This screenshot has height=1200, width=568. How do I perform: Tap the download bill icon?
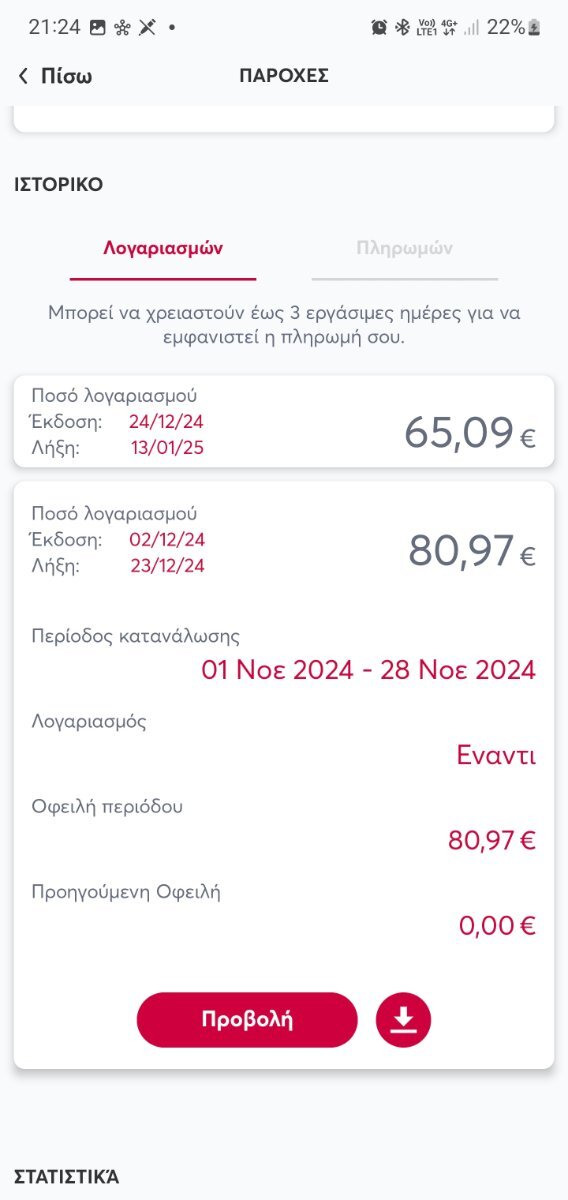coord(403,1020)
